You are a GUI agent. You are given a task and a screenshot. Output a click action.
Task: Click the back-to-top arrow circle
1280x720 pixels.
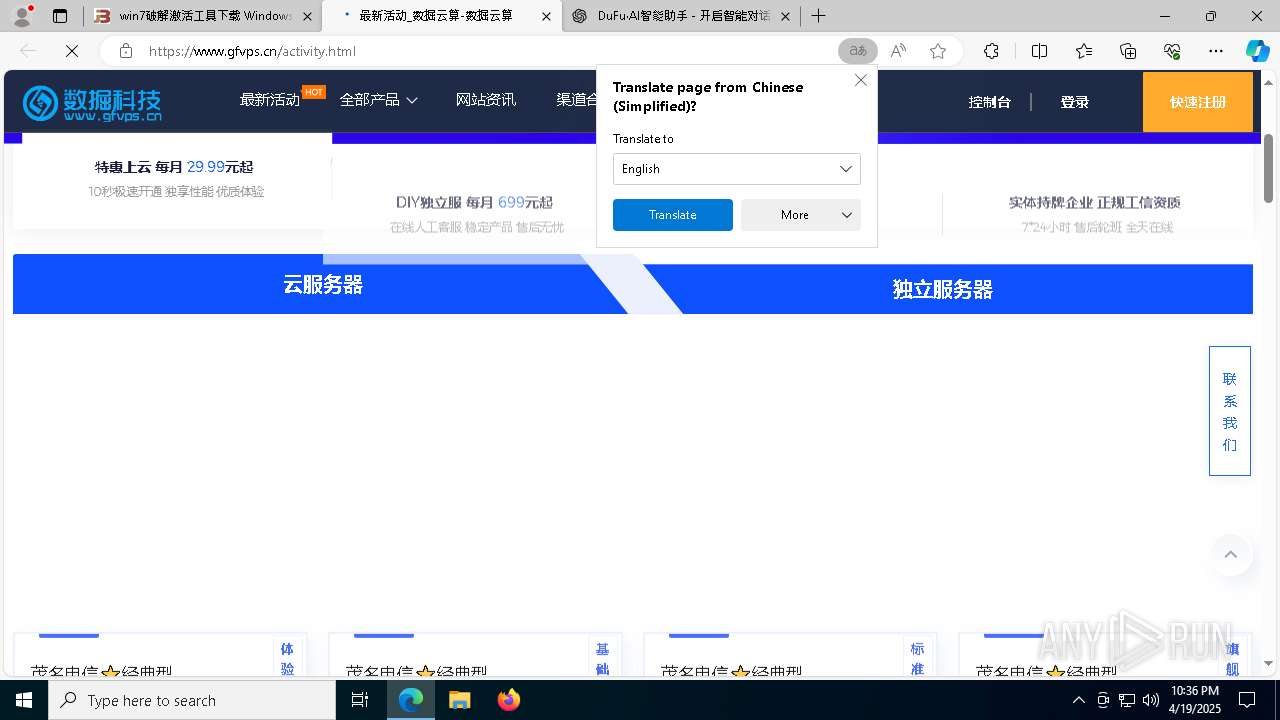1231,554
